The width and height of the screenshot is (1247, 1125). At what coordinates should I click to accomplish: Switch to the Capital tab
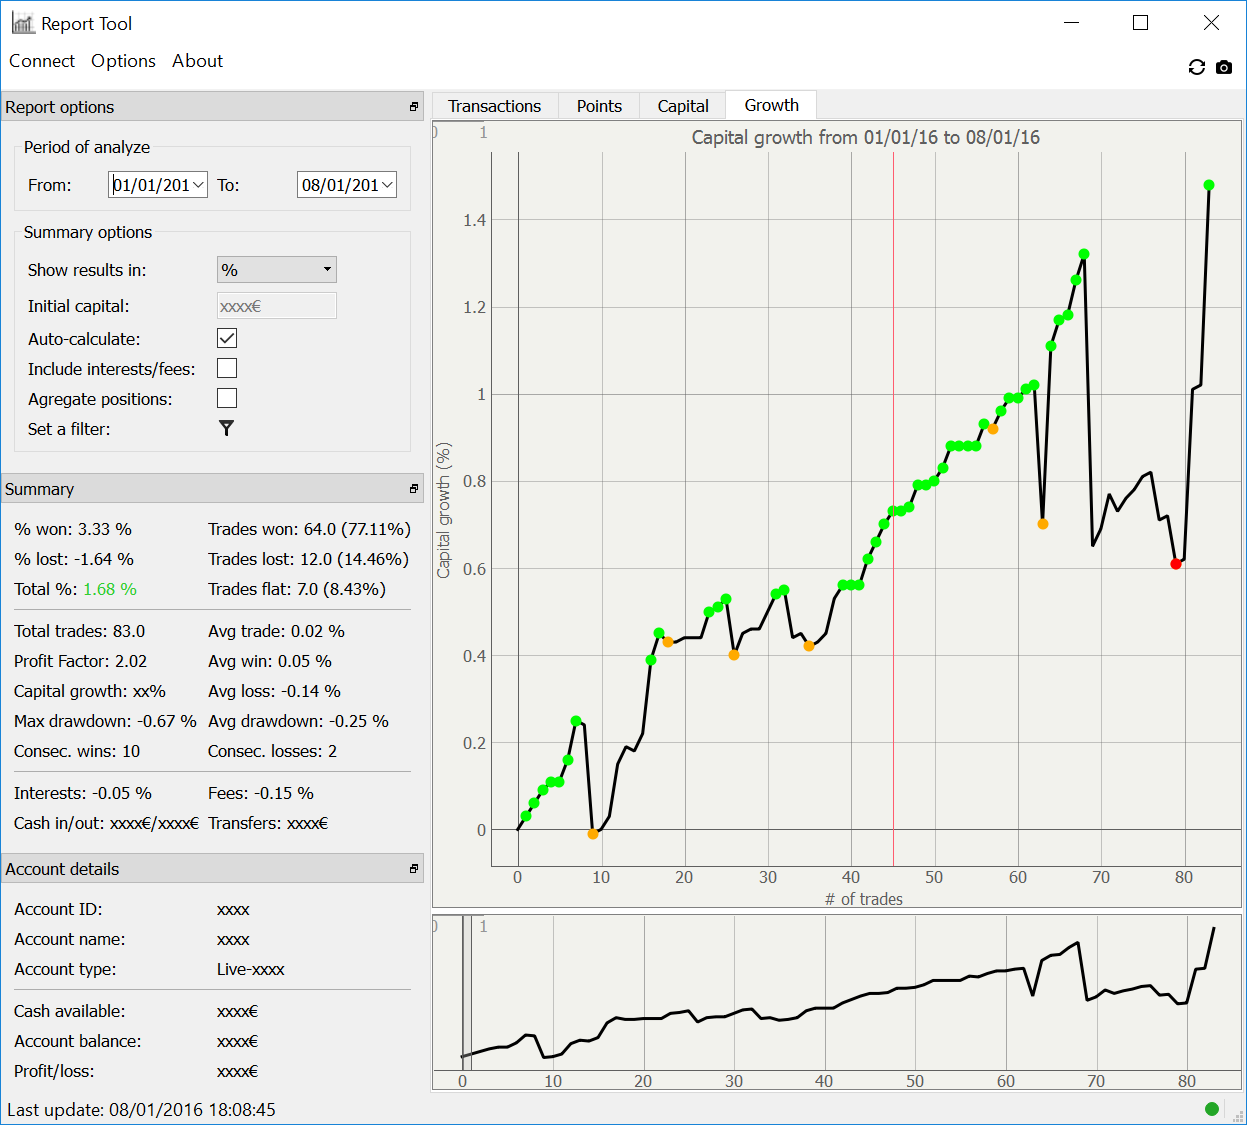coord(683,106)
